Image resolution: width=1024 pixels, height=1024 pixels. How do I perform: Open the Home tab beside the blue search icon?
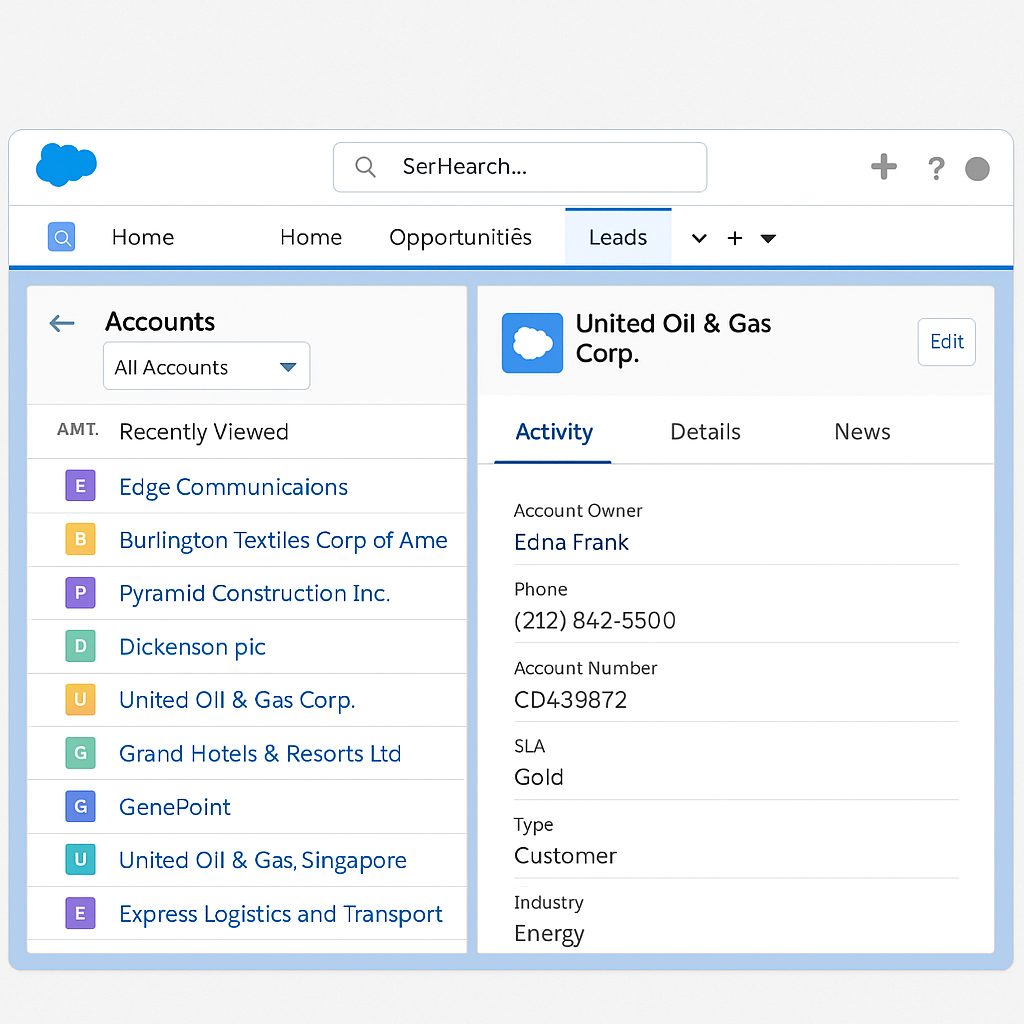143,237
